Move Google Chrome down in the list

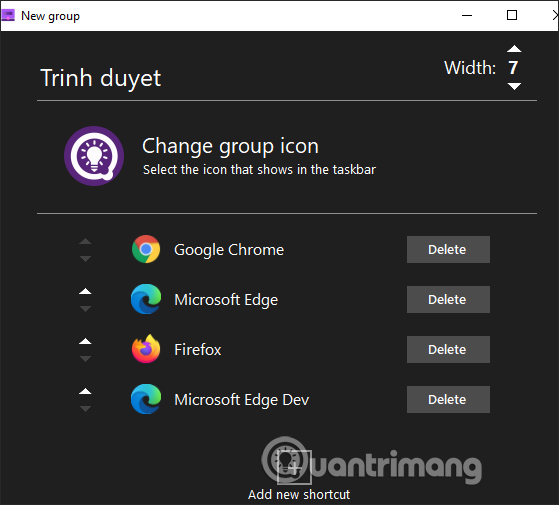coord(85,258)
